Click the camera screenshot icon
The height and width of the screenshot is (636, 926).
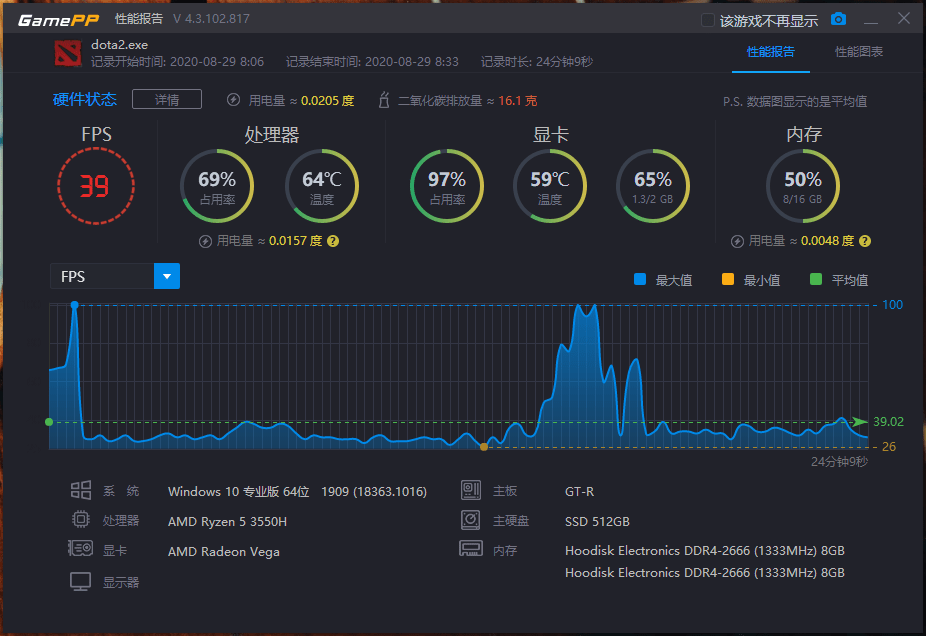tap(838, 19)
